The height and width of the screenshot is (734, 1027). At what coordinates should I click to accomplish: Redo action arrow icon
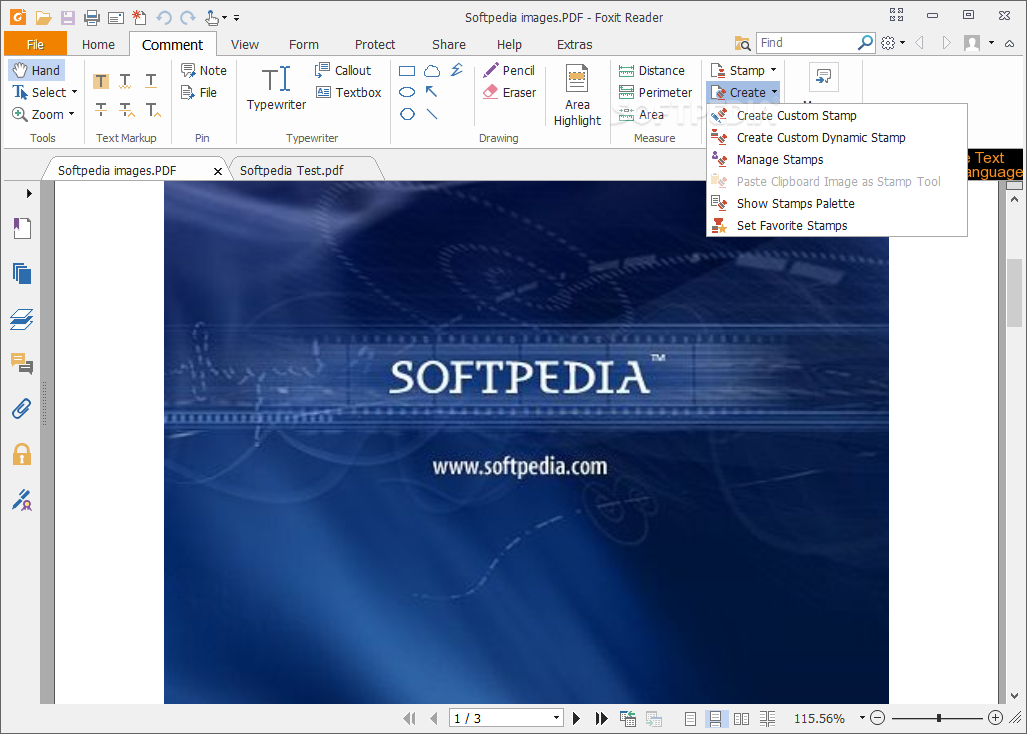188,18
